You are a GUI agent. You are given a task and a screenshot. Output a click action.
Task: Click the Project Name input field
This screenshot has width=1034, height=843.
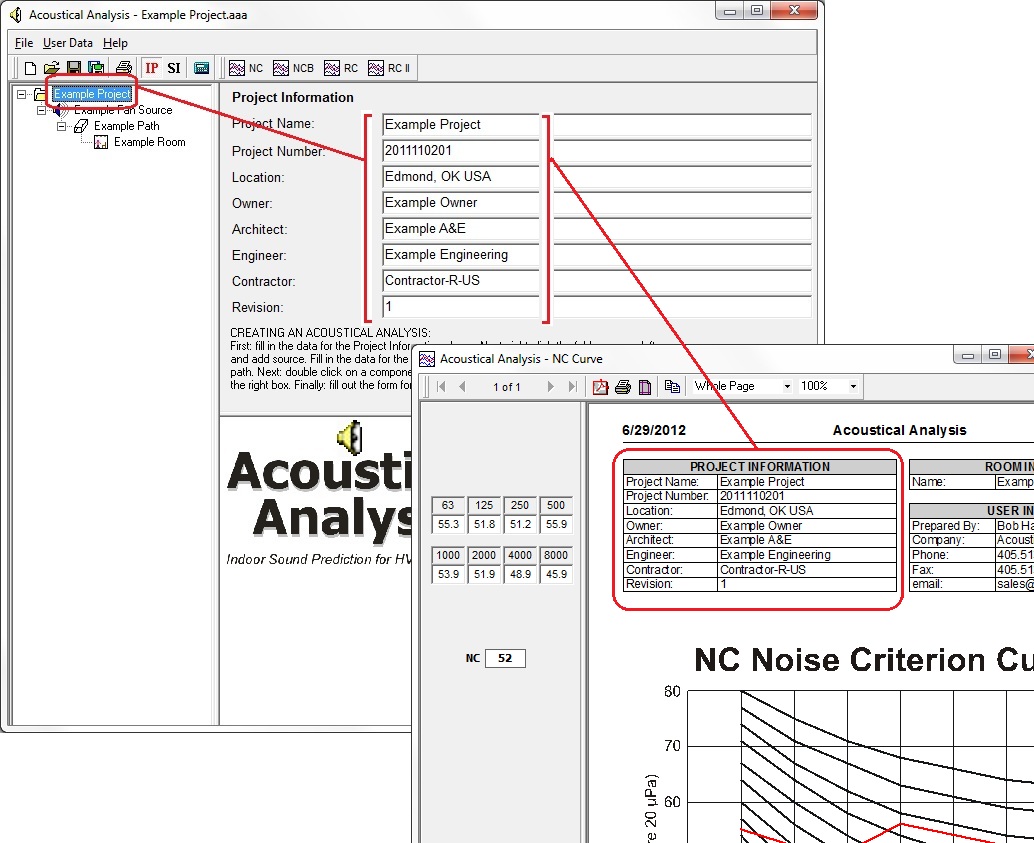coord(597,125)
